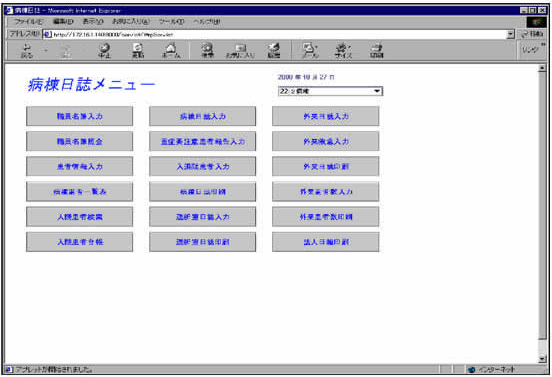Image resolution: width=552 pixels, height=377 pixels.
Task: Click the 透析室日誌入力 dialysis diary input button
Action: pos(202,217)
